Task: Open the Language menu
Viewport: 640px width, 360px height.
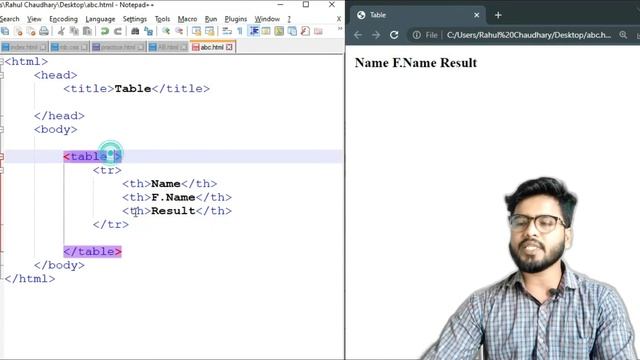Action: point(100,19)
